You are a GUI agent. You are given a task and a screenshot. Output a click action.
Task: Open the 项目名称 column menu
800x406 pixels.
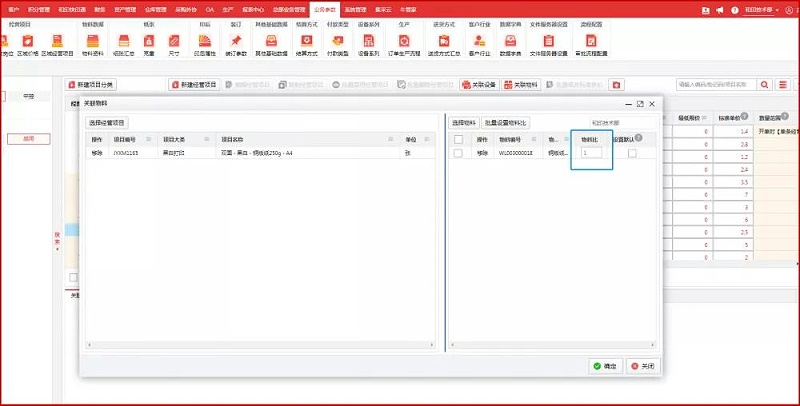pyautogui.click(x=391, y=139)
